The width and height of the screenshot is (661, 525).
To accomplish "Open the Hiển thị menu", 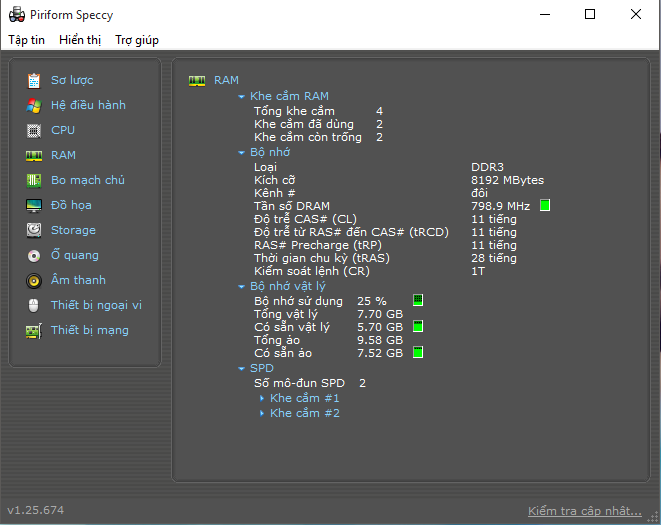I will click(80, 40).
